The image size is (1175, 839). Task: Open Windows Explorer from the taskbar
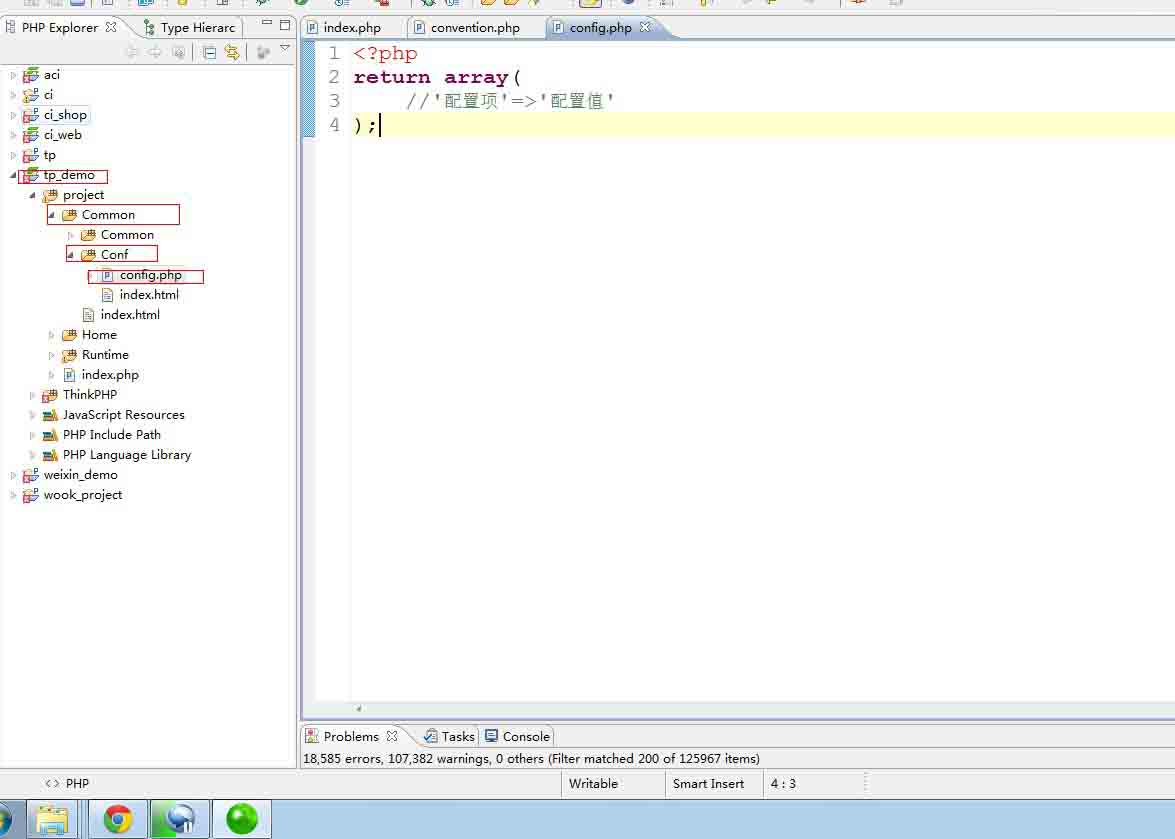coord(52,819)
